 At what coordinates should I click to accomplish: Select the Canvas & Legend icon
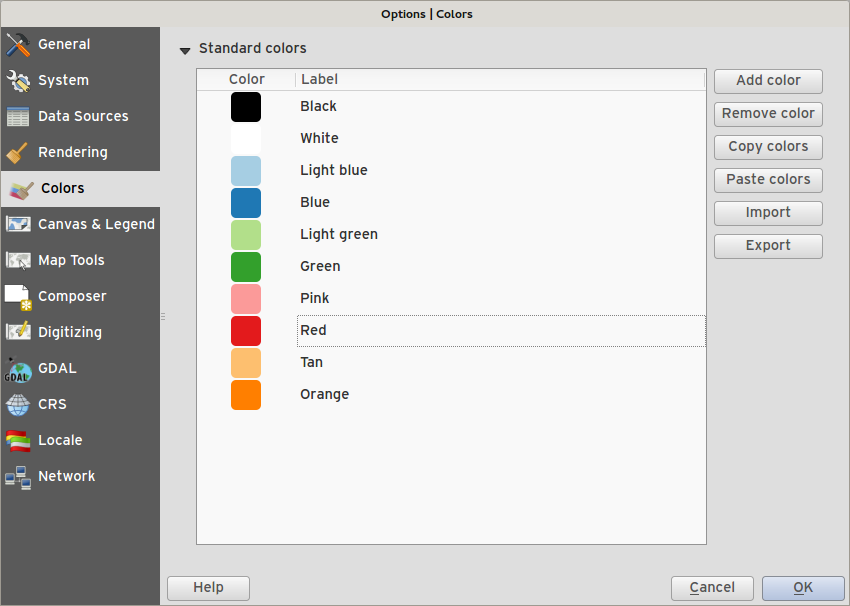[x=18, y=225]
